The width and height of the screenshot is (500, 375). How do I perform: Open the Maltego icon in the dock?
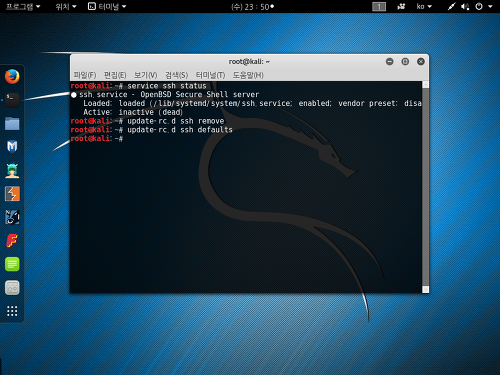[12, 217]
